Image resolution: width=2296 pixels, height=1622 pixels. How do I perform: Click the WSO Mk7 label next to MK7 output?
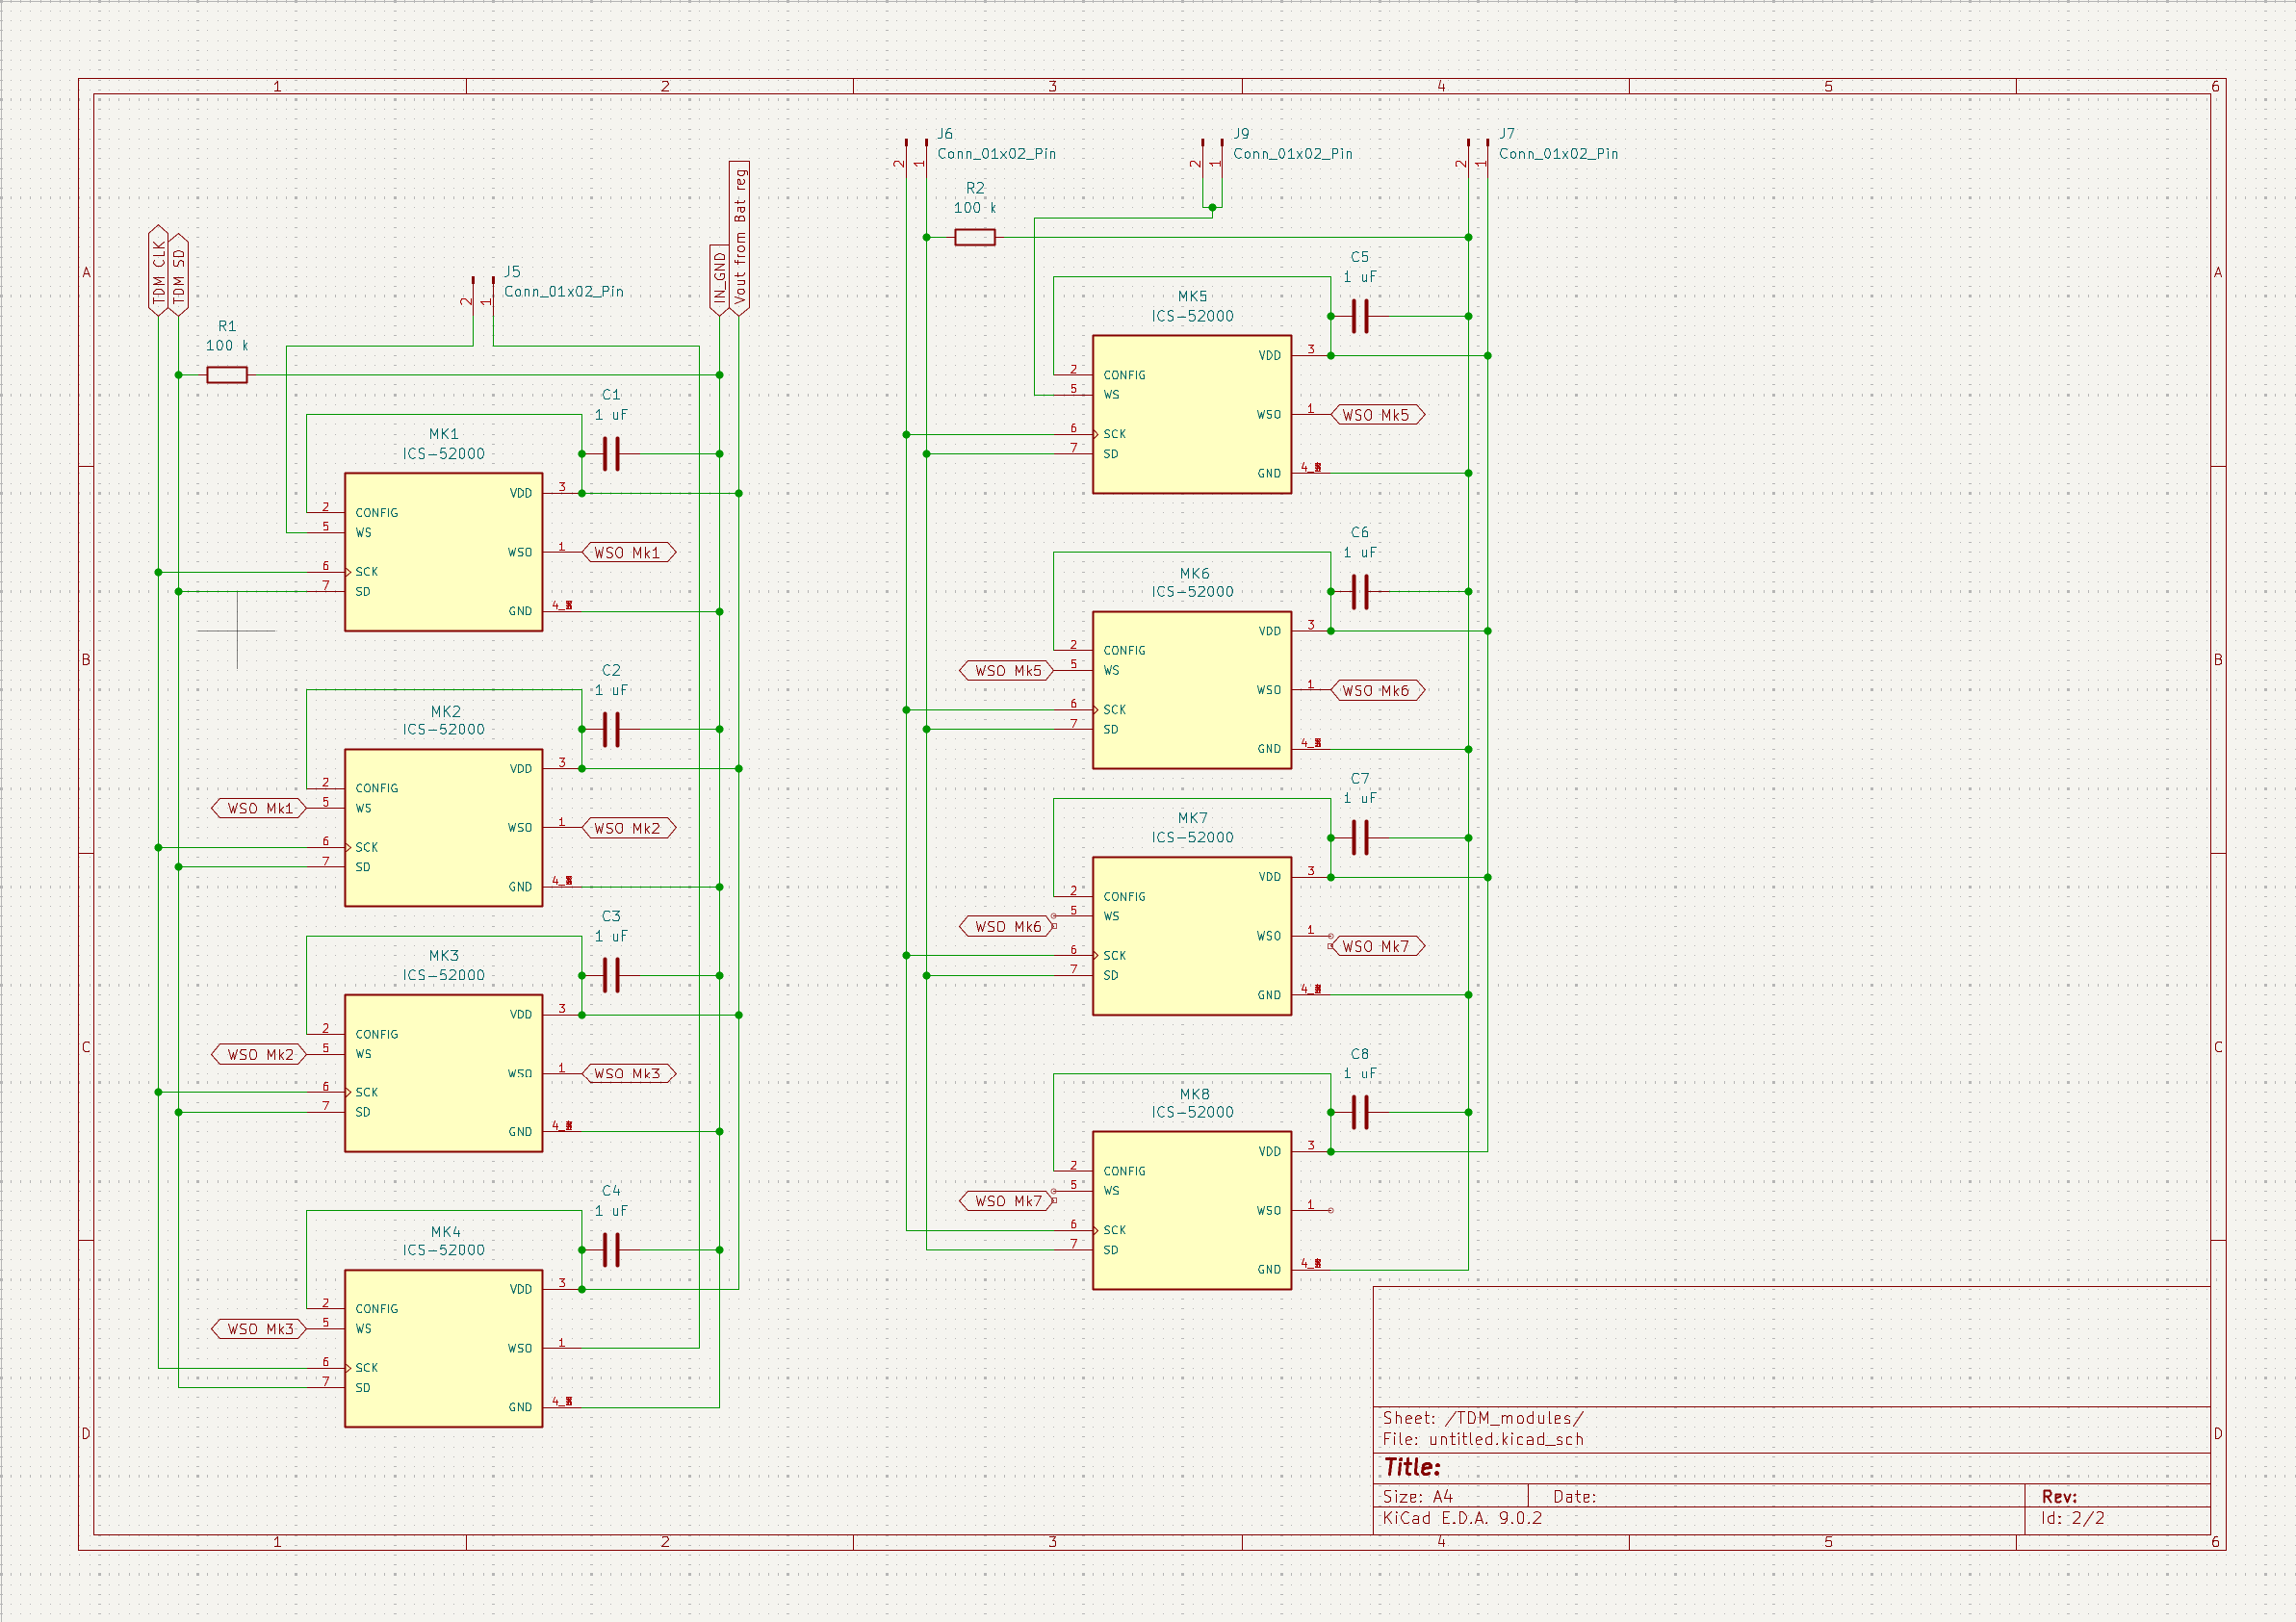1376,946
